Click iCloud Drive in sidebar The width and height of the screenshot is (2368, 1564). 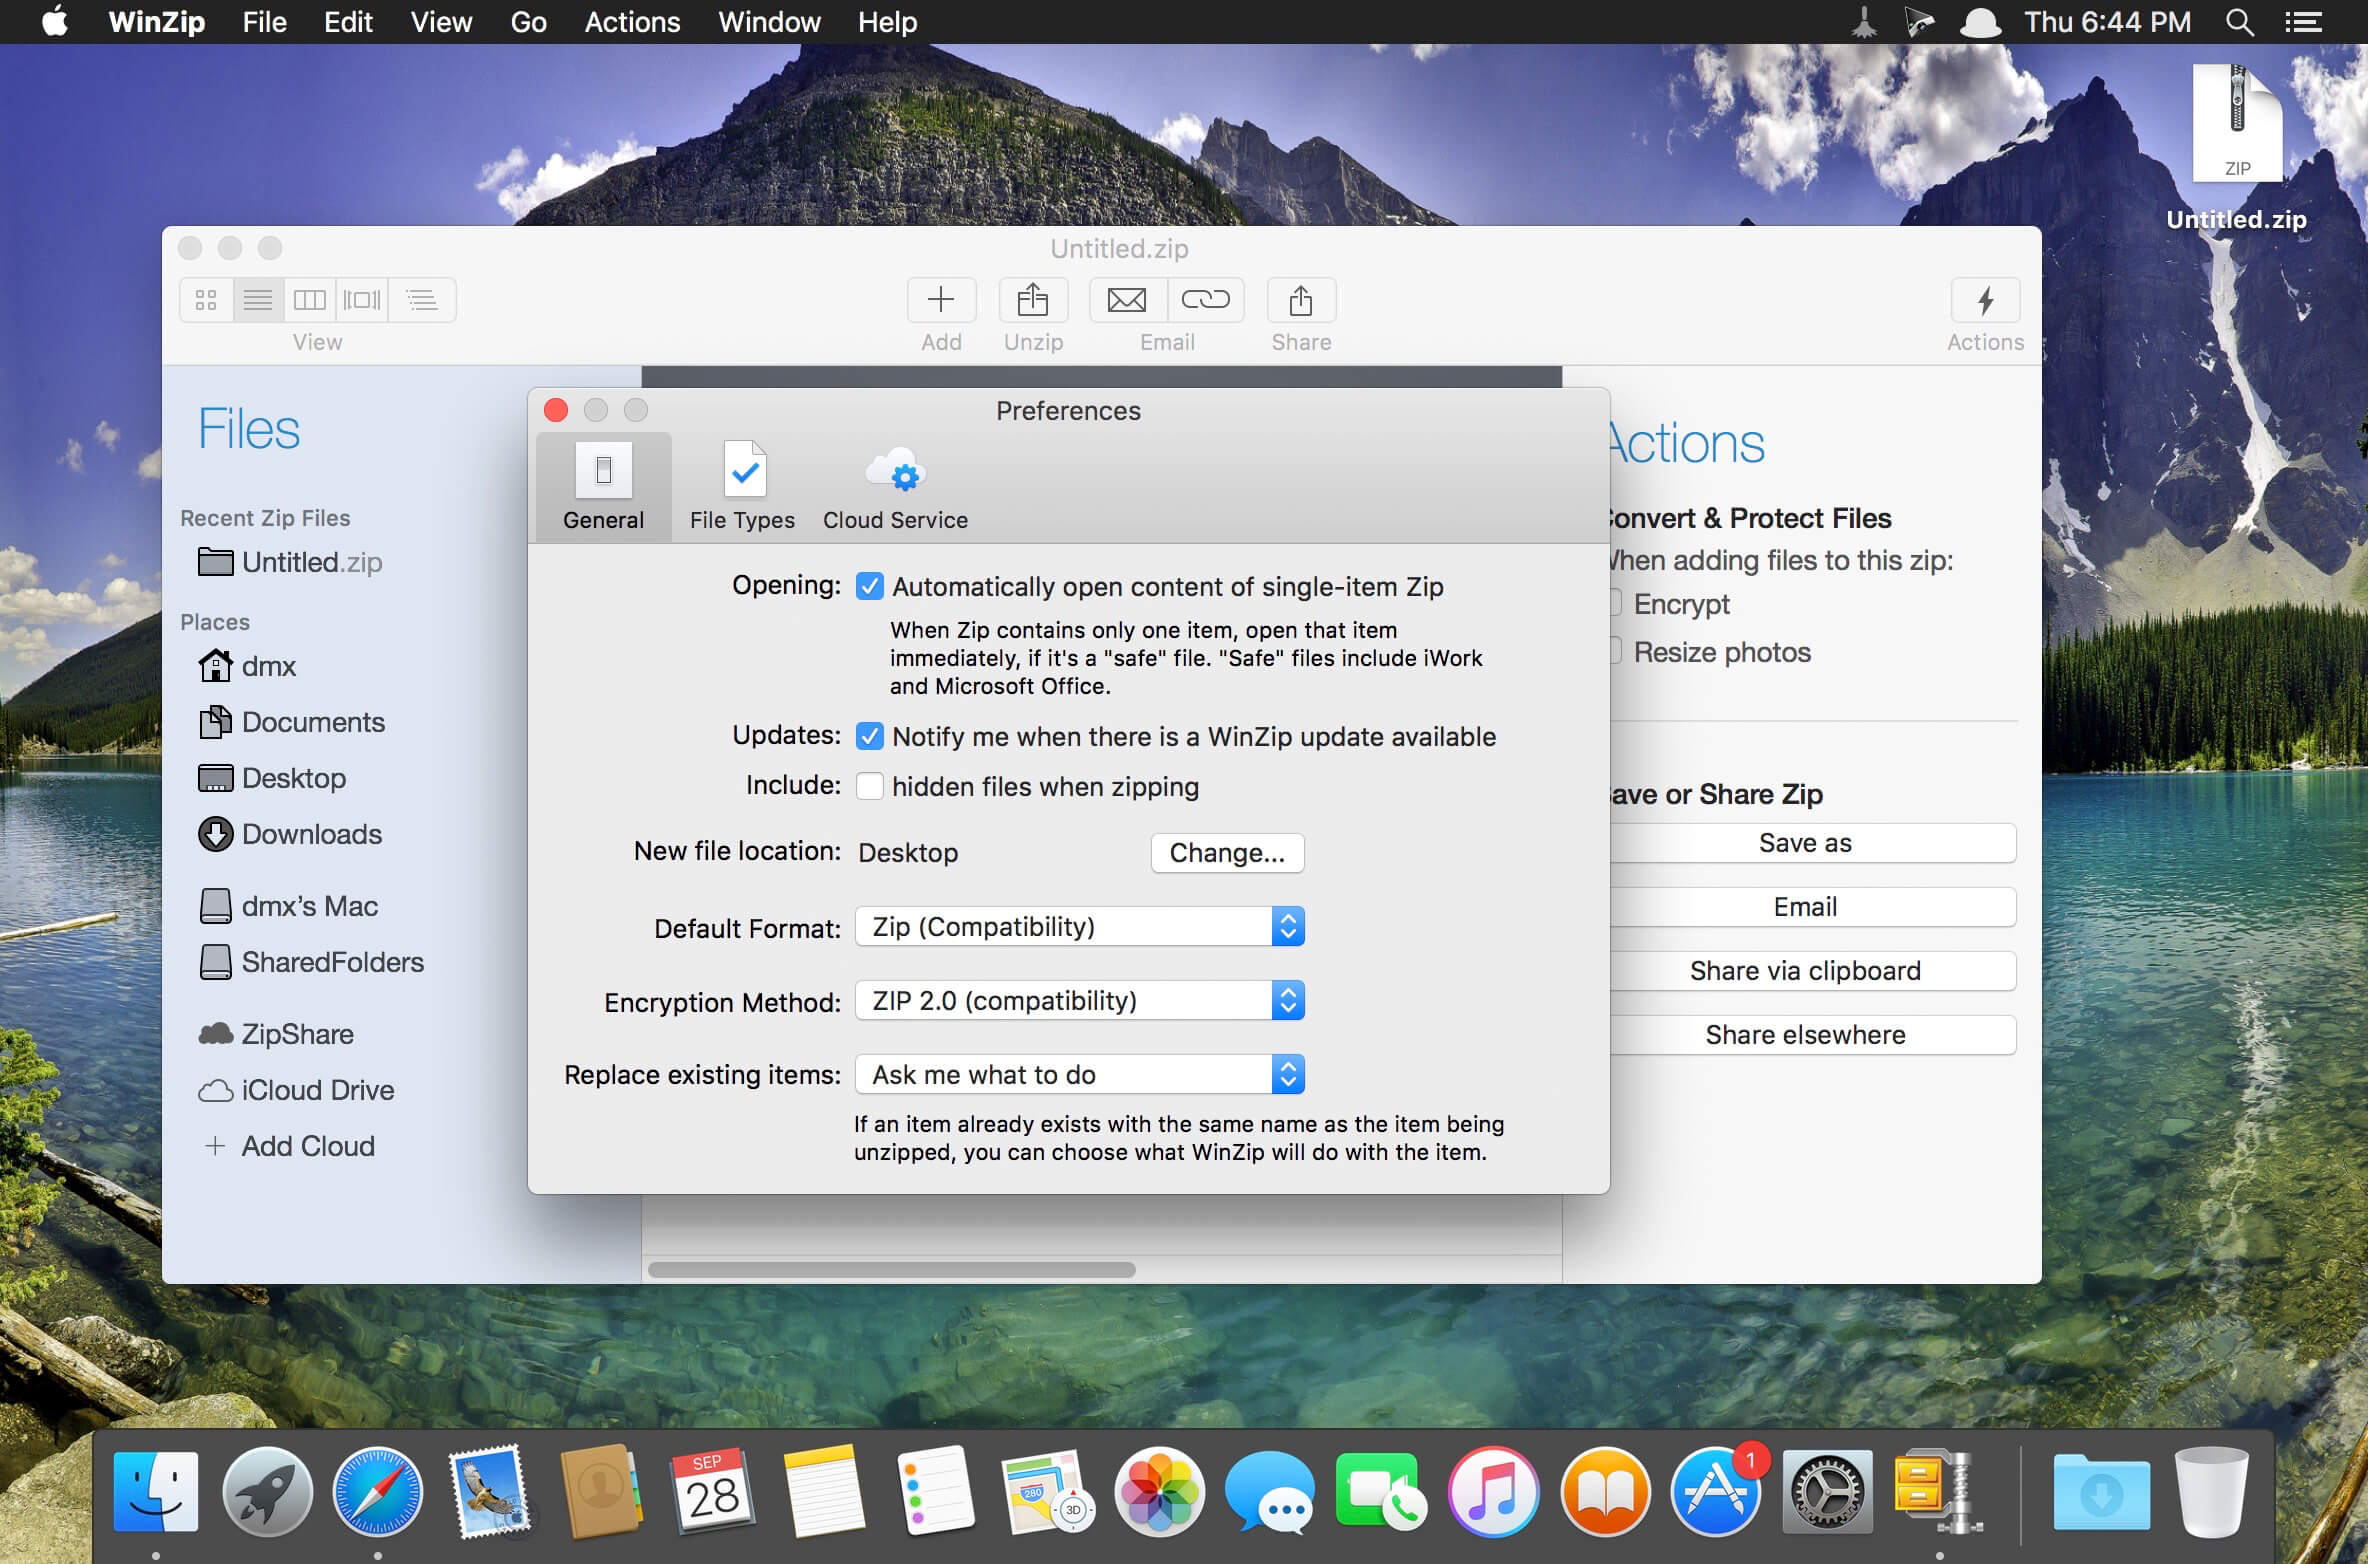316,1089
